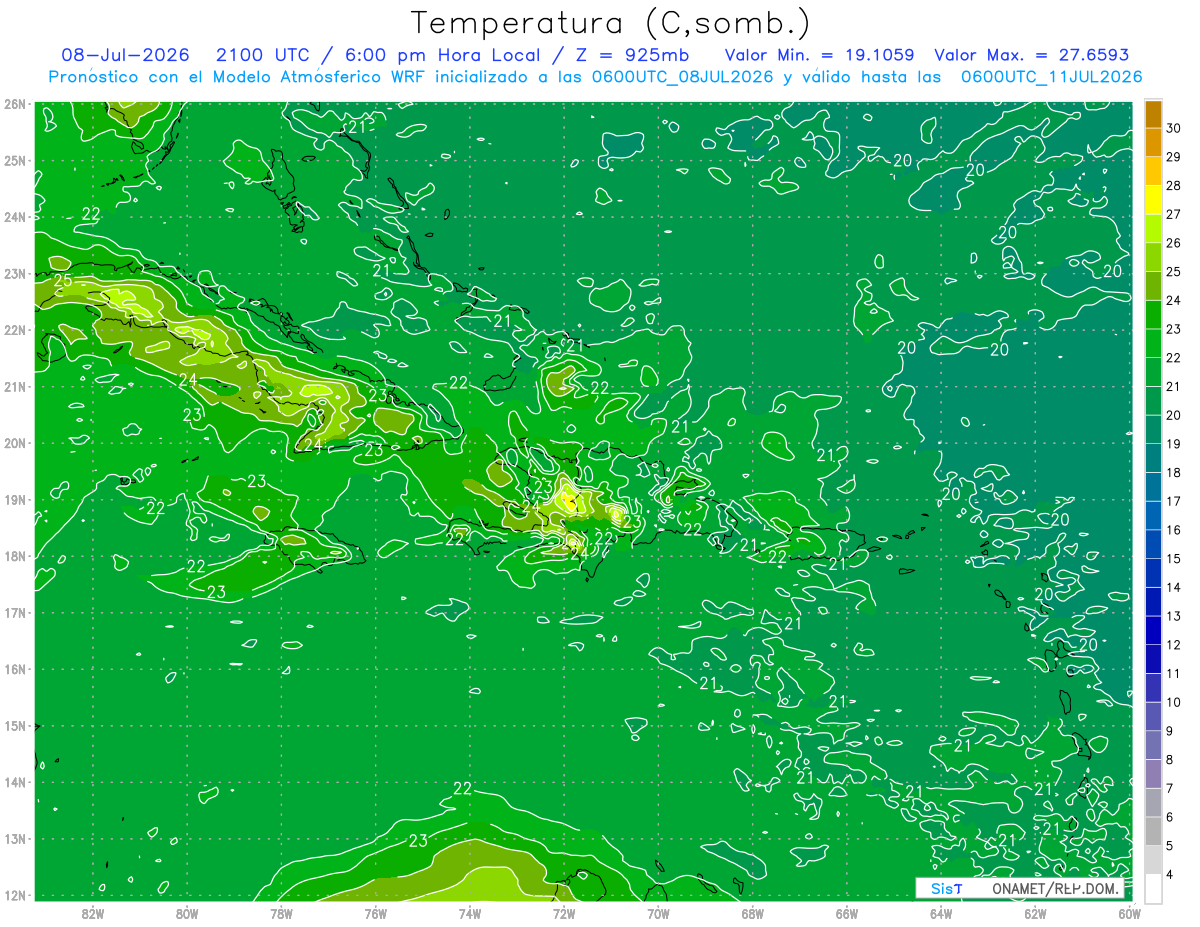Click the legend swatch between 23 and 24
The image size is (1200, 927).
click(x=1153, y=316)
